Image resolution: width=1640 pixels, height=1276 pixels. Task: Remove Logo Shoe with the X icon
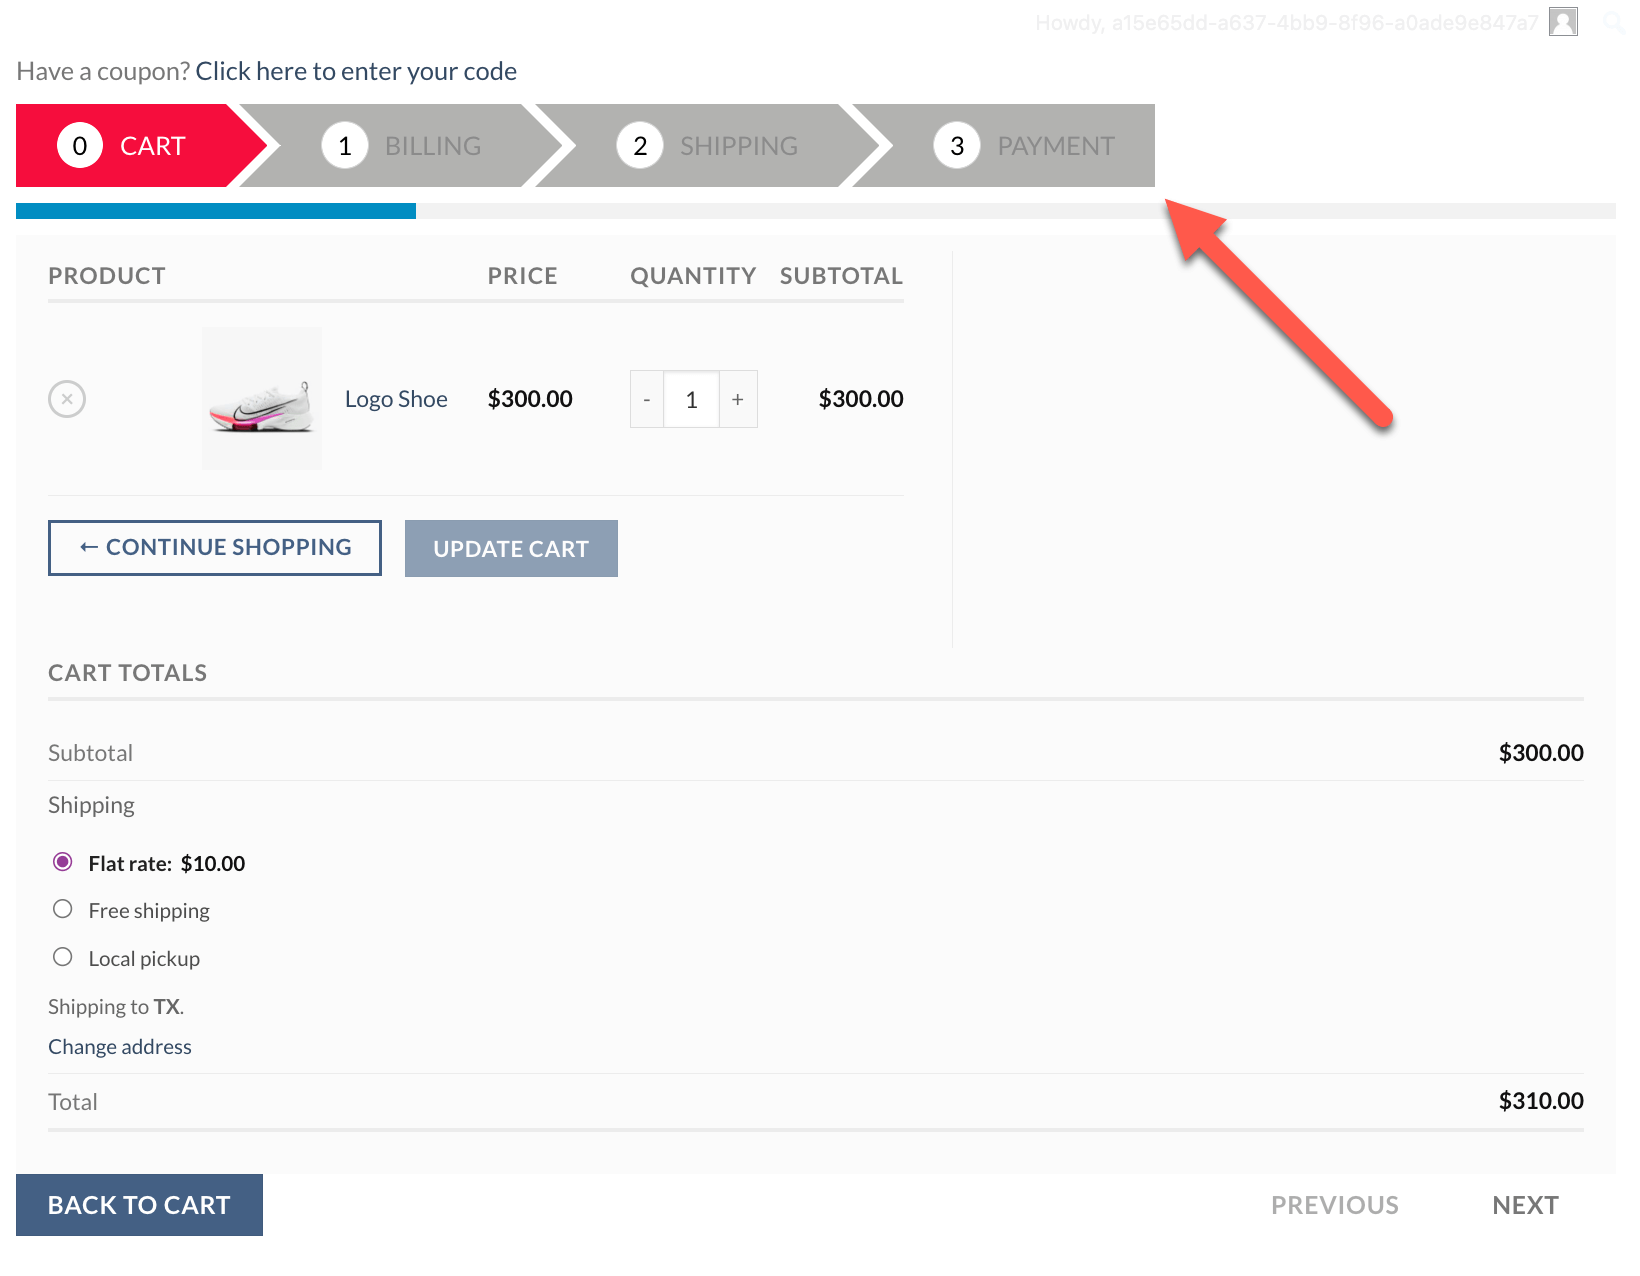pos(67,399)
